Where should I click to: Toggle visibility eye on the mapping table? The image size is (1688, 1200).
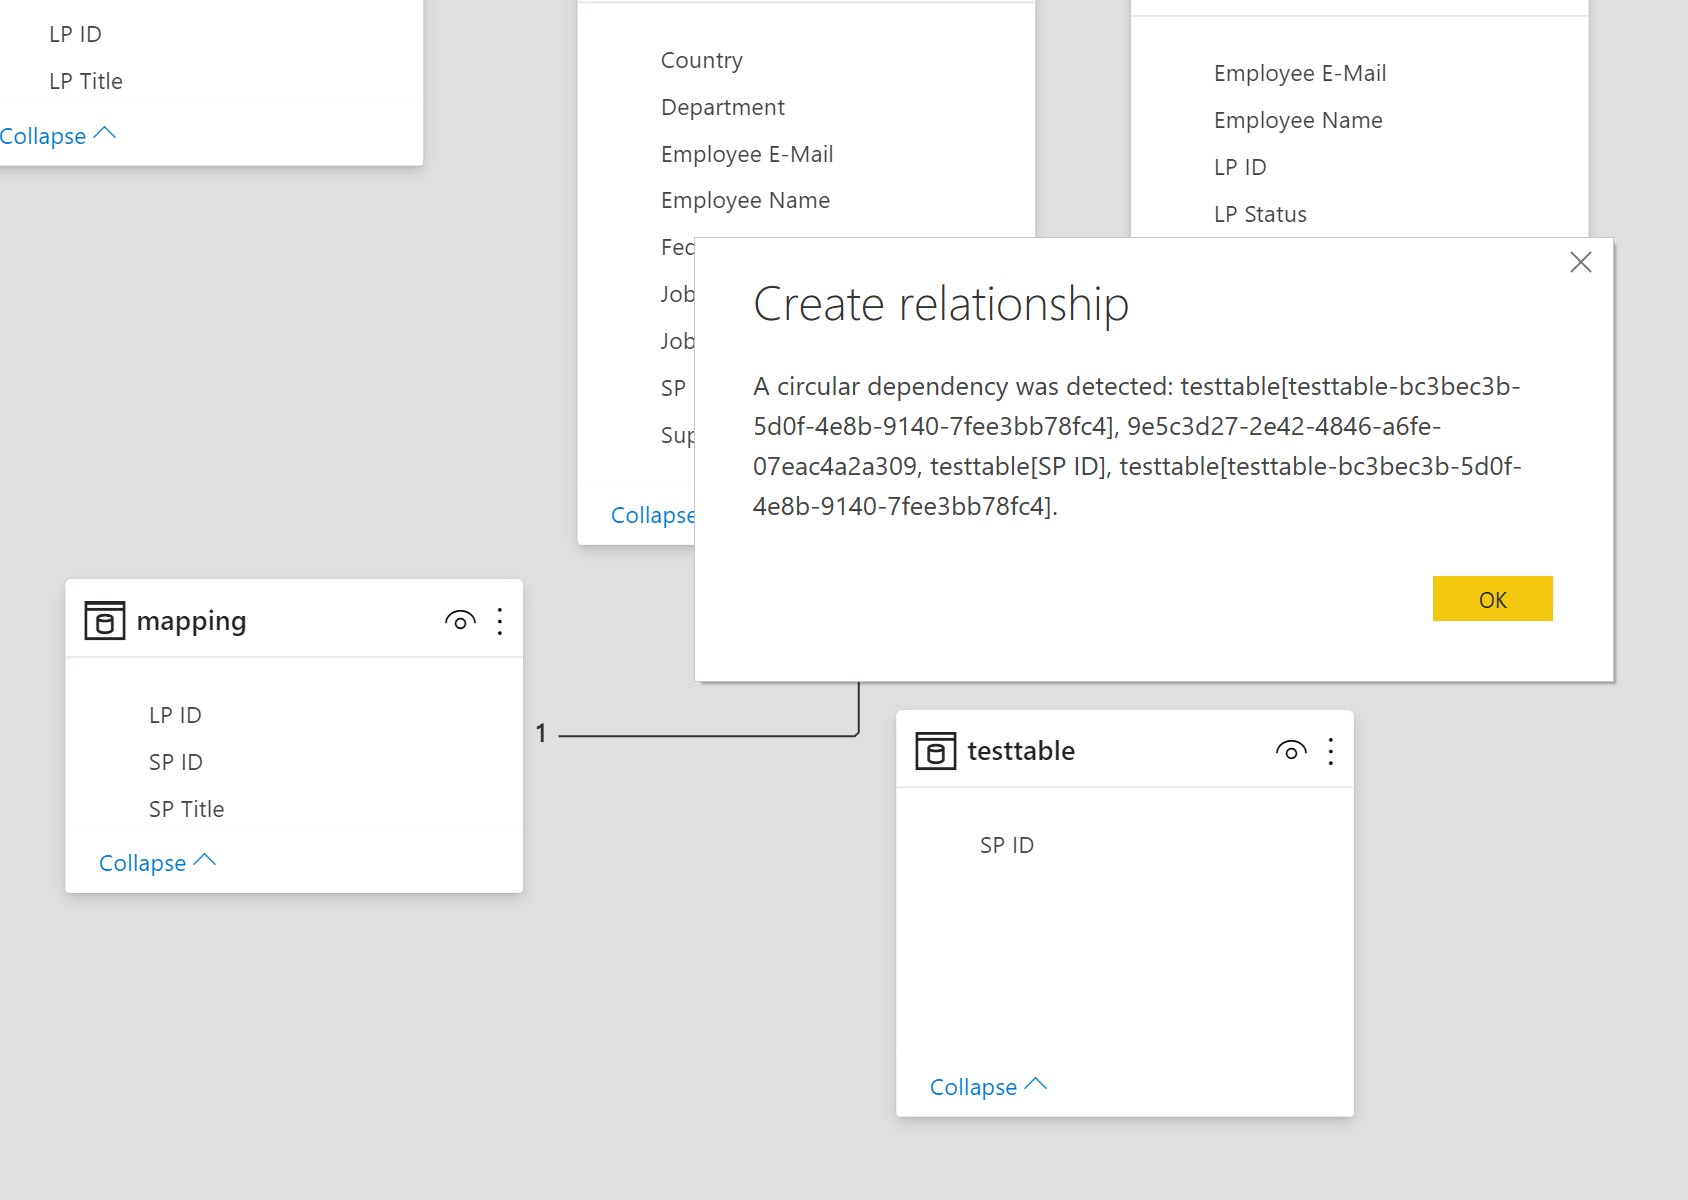click(460, 621)
